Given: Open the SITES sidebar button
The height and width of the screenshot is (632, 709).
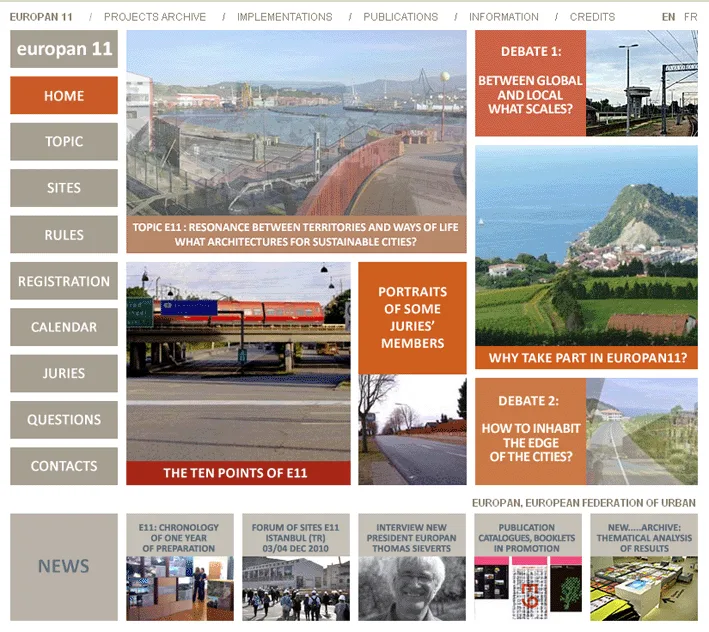Looking at the screenshot, I should pyautogui.click(x=64, y=188).
